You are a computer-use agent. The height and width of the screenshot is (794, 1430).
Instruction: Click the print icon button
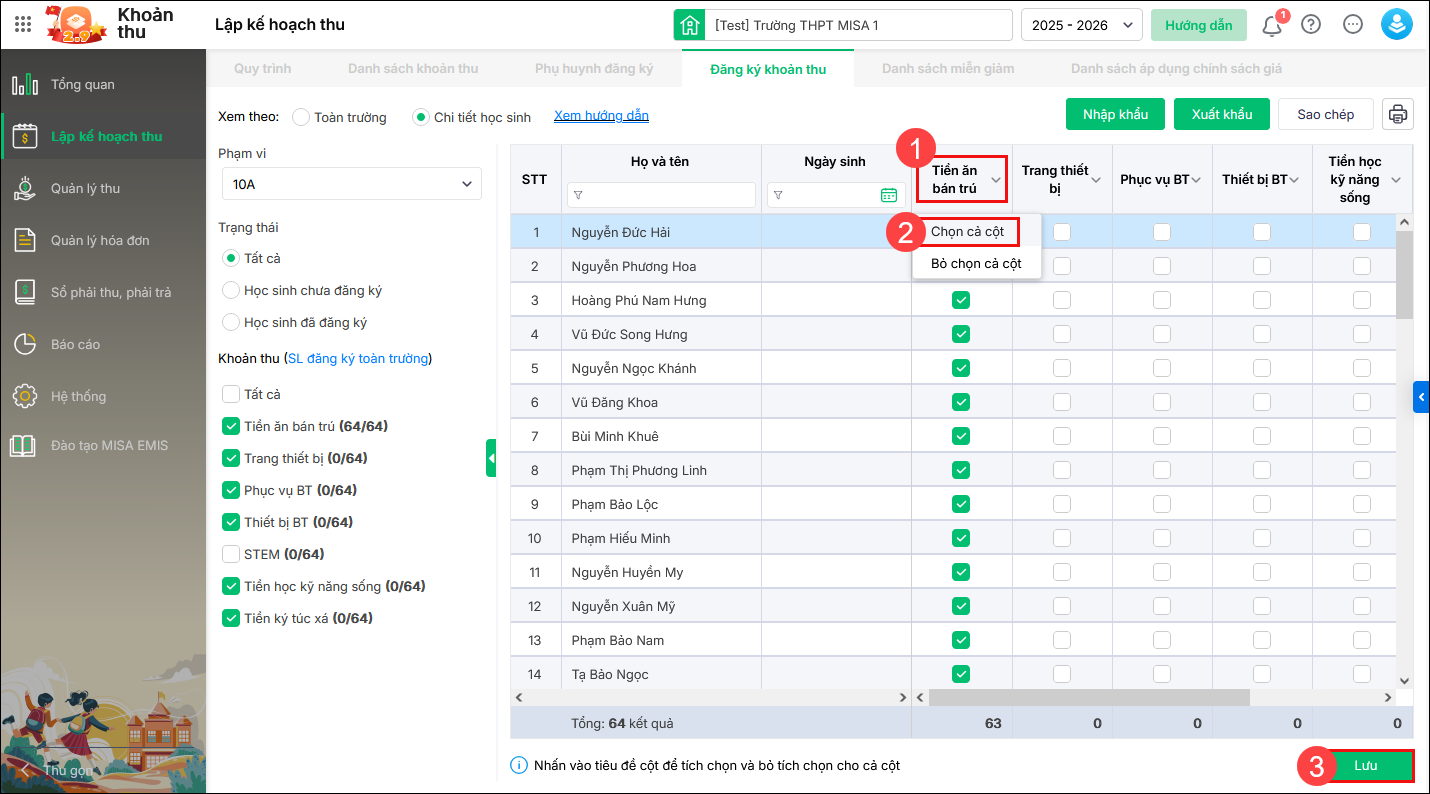pos(1397,114)
